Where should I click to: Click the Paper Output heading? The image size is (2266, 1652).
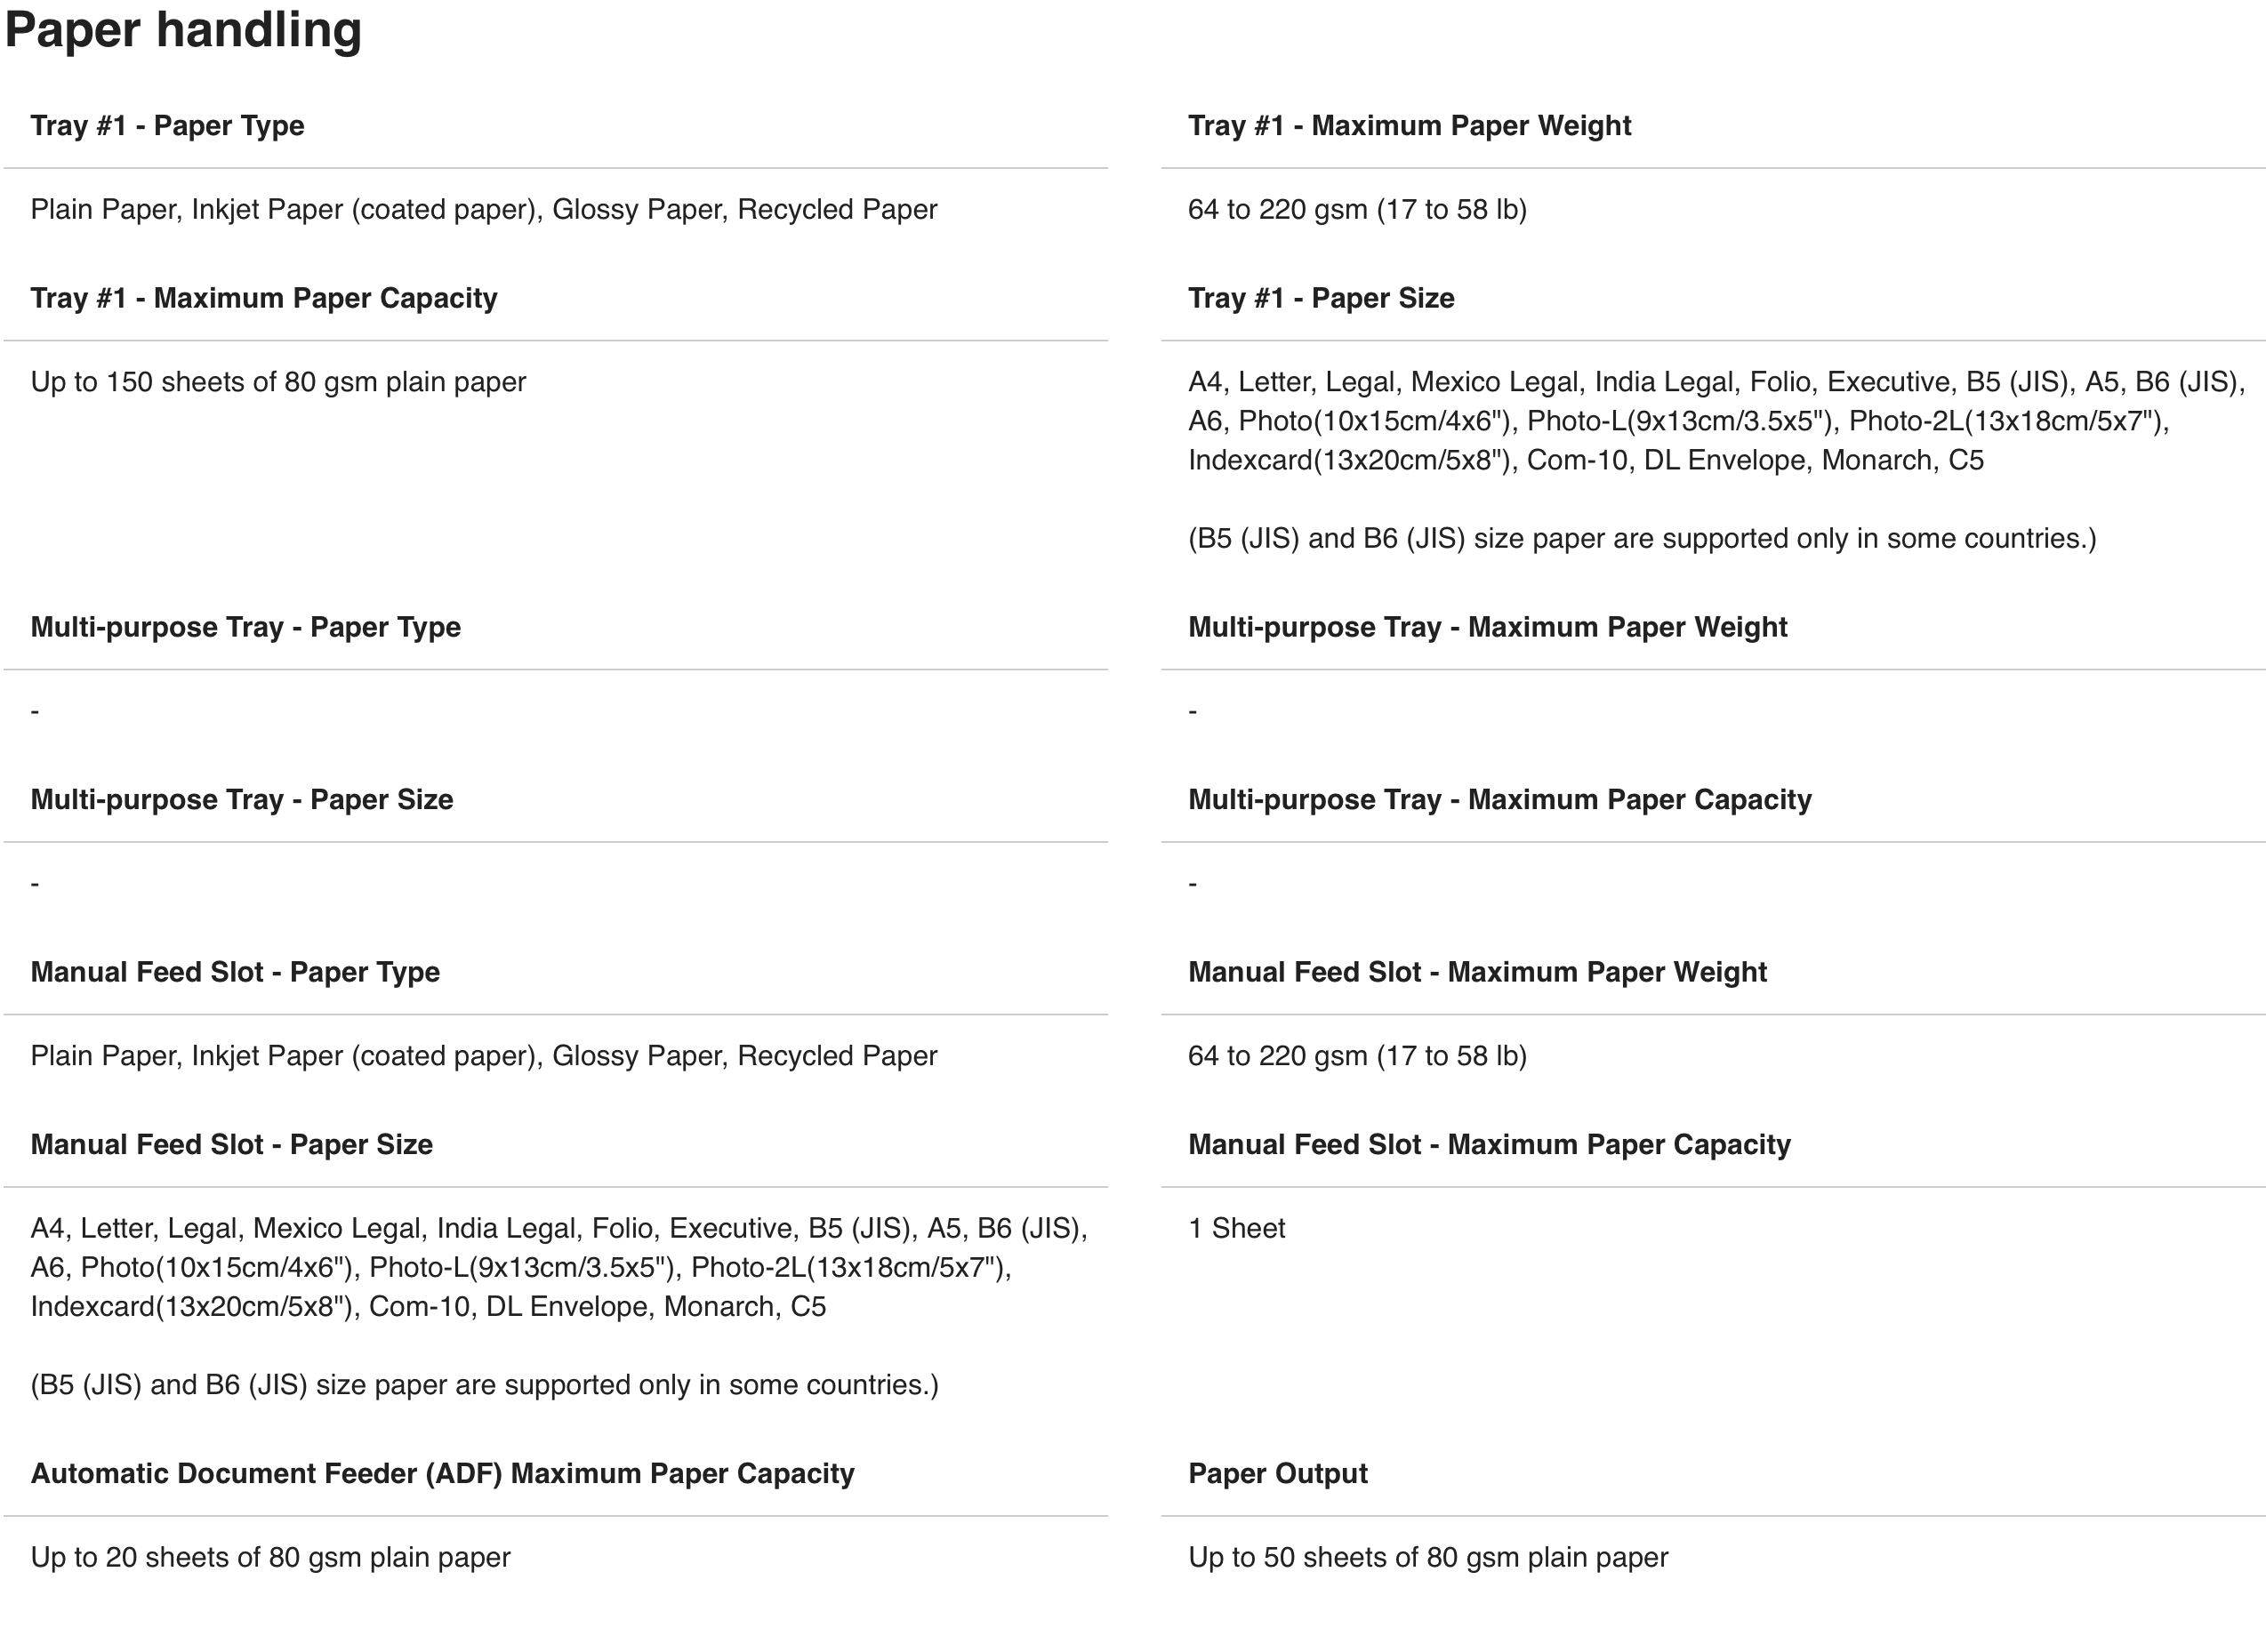[x=1278, y=1474]
